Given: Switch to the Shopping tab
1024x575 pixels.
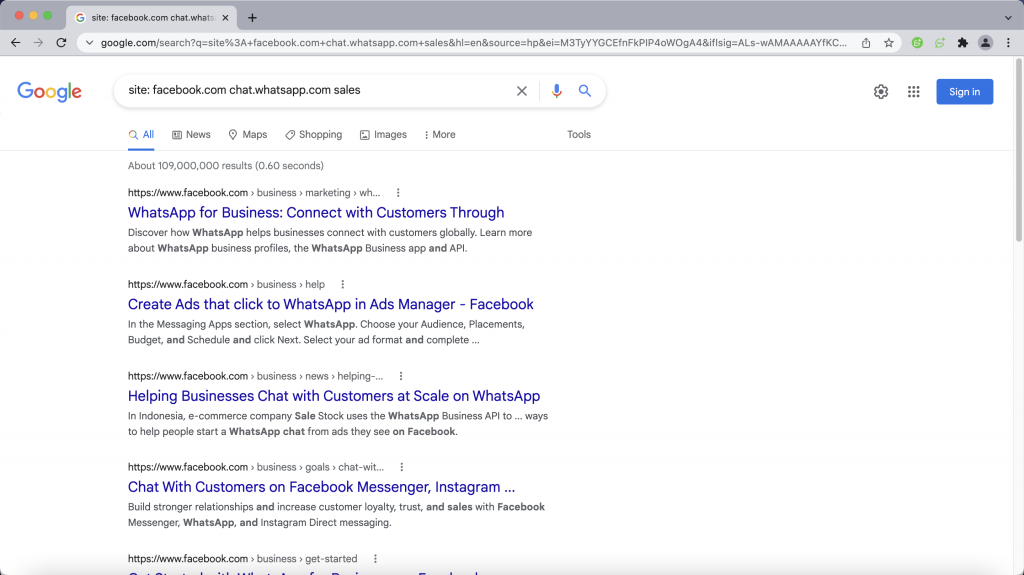Looking at the screenshot, I should point(313,135).
